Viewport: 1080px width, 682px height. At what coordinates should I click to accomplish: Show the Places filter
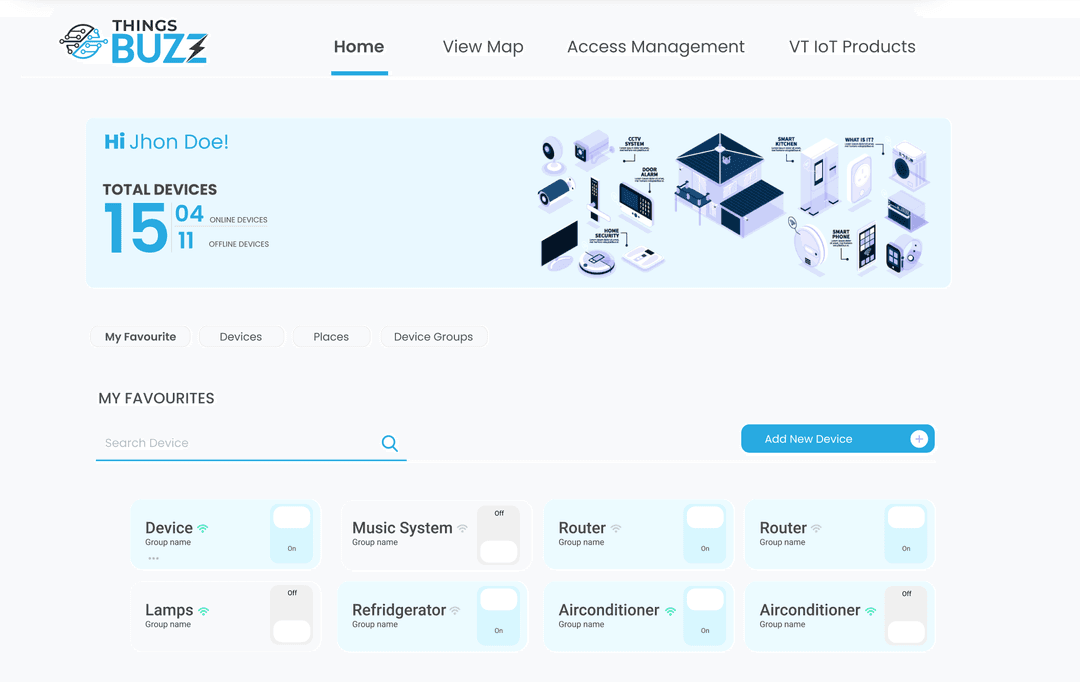point(331,337)
